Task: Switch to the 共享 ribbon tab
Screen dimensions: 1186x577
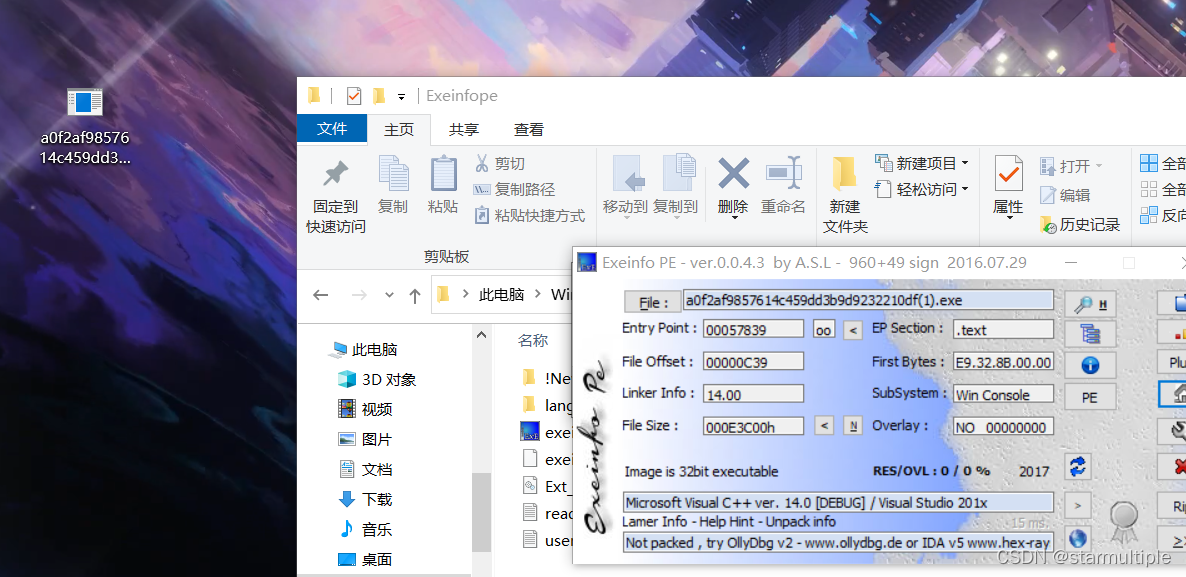Action: 464,129
